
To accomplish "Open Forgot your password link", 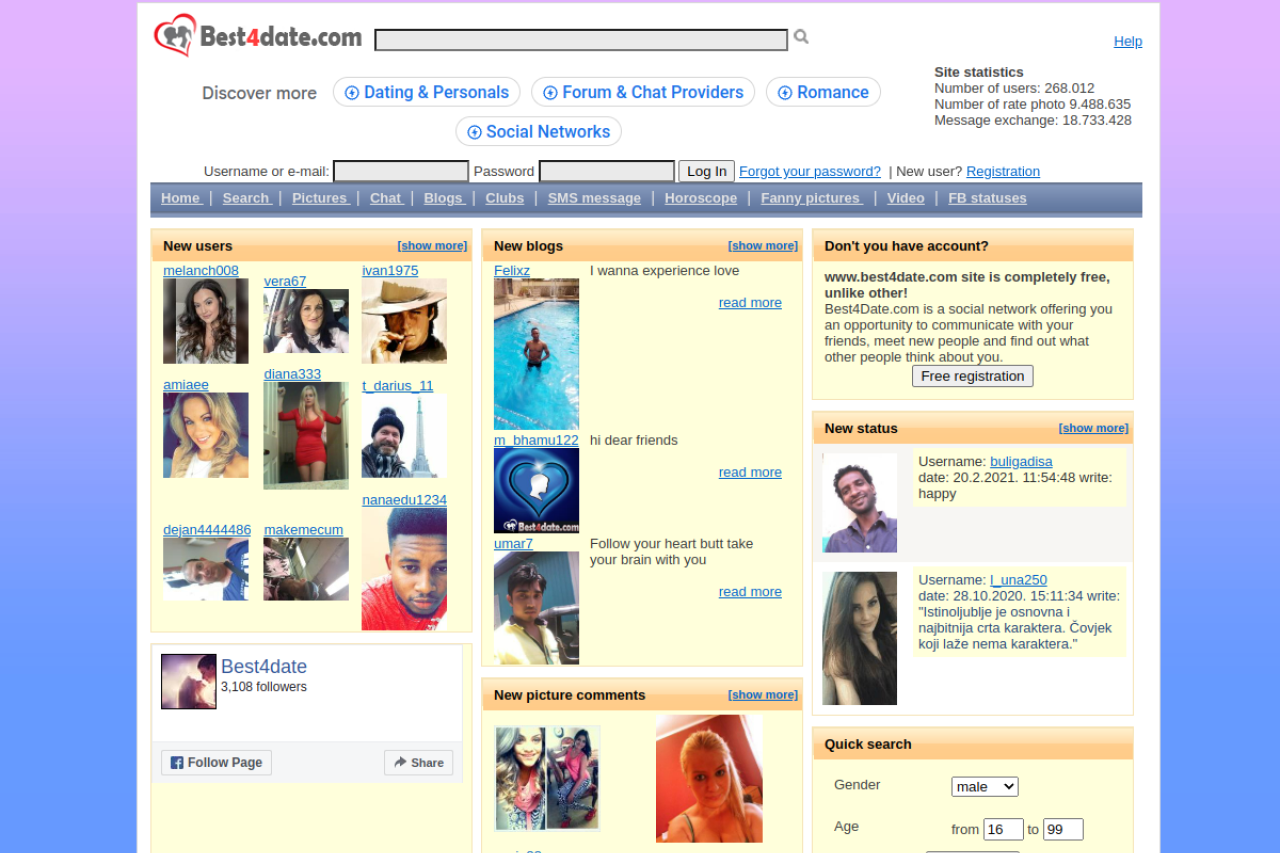I will (810, 171).
